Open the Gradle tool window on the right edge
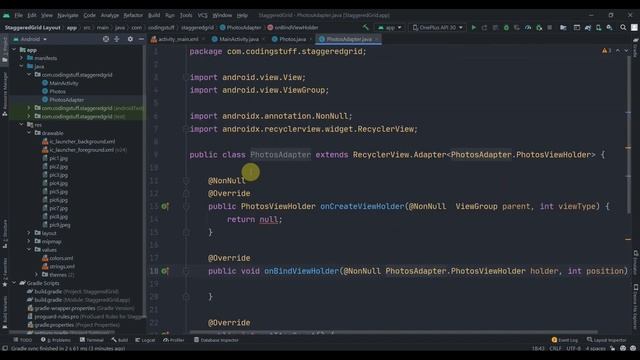The height and width of the screenshot is (360, 640). [636, 48]
